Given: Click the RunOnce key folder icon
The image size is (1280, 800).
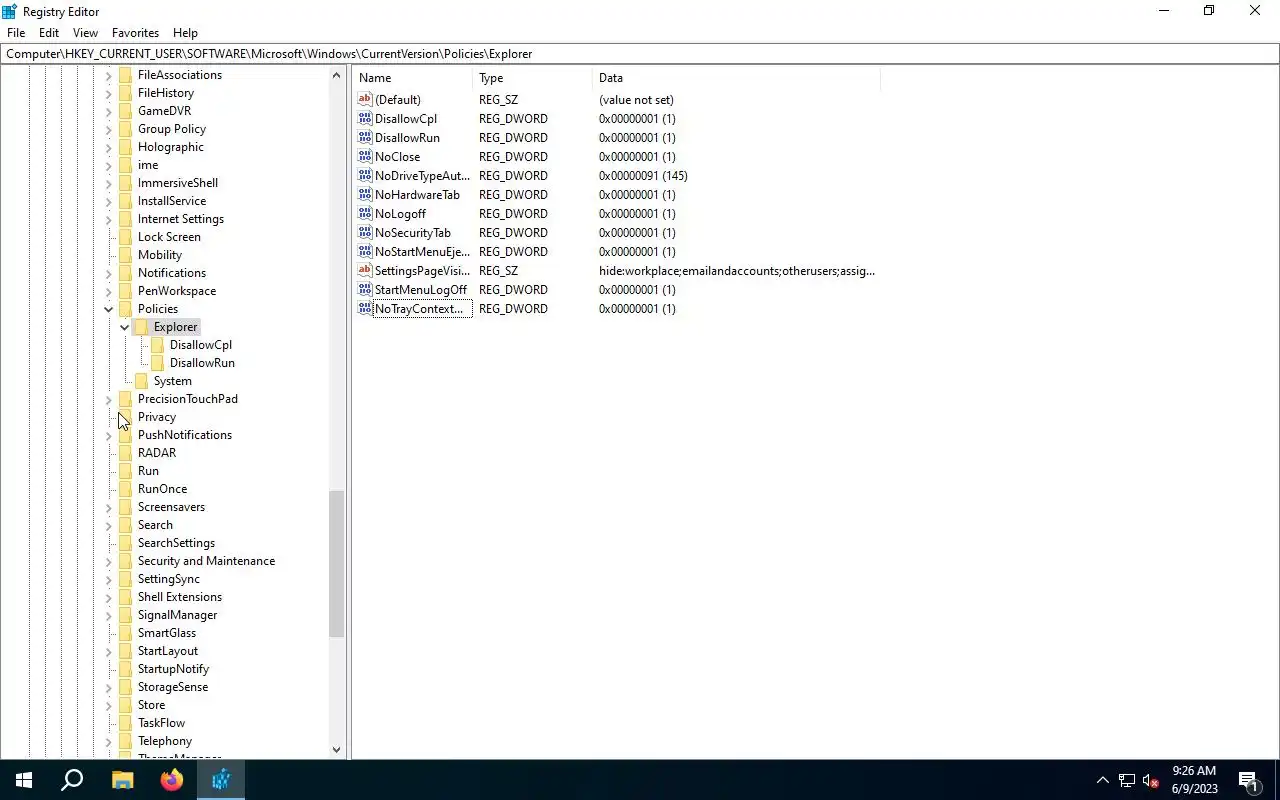Looking at the screenshot, I should 125,489.
